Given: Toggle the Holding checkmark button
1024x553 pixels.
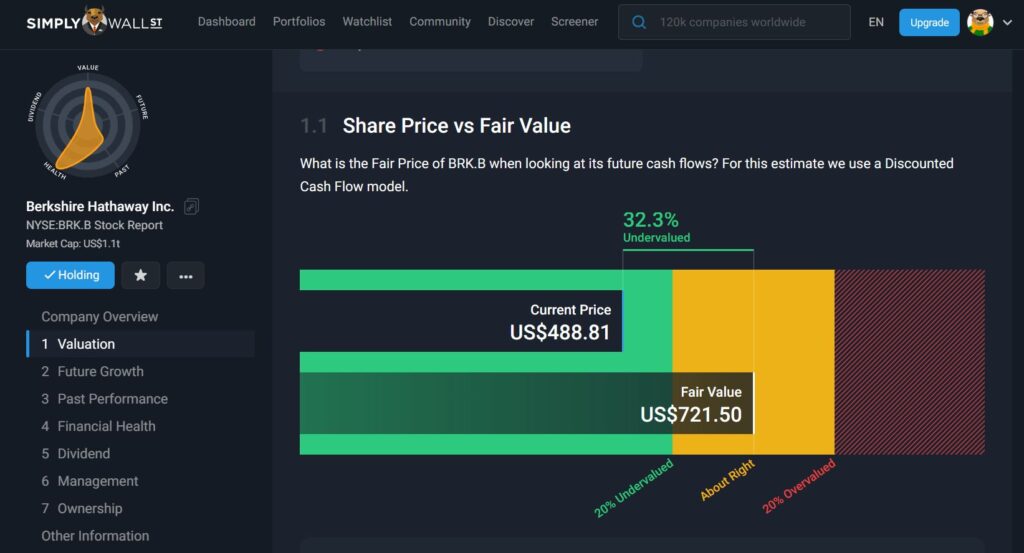Looking at the screenshot, I should click(x=70, y=275).
